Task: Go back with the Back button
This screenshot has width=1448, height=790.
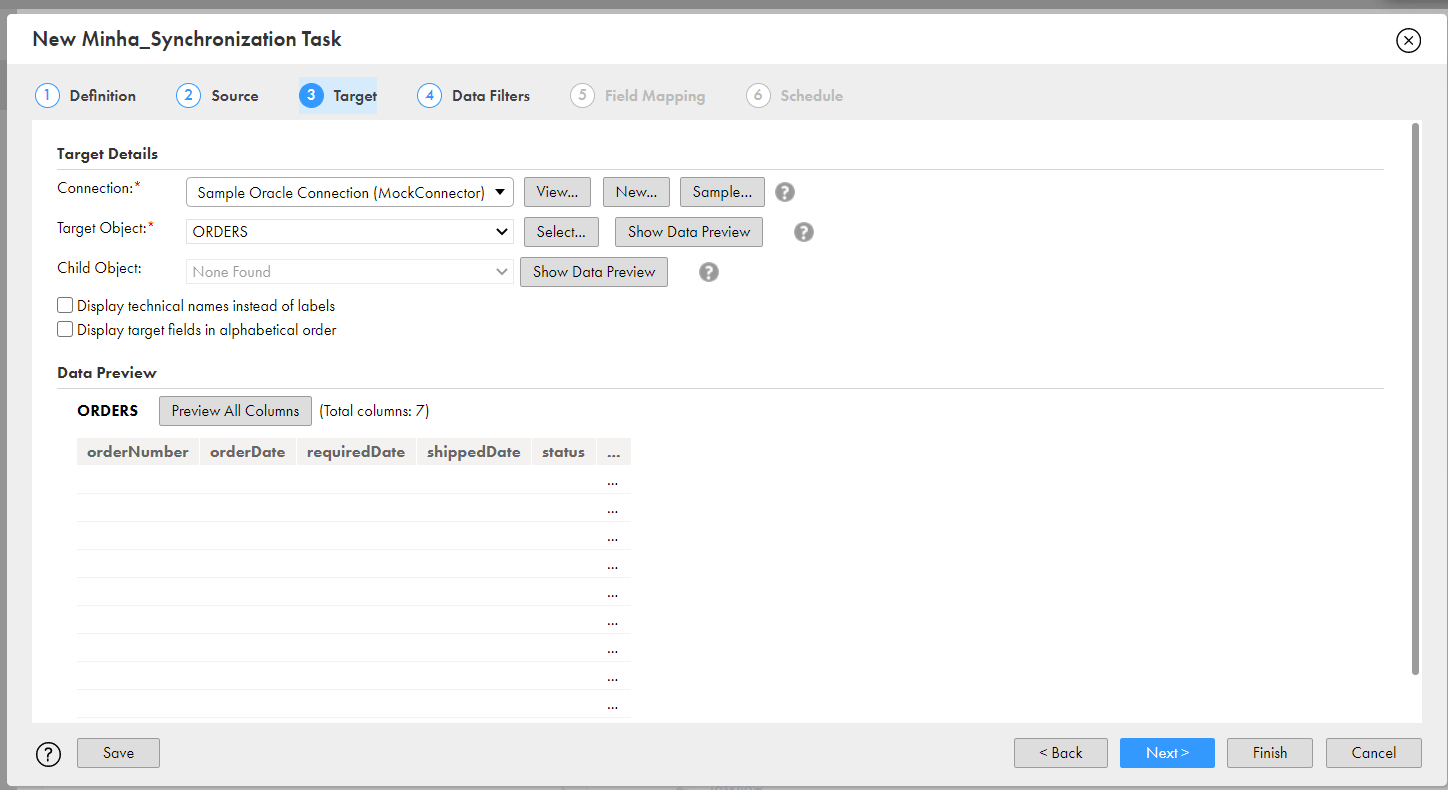Action: pyautogui.click(x=1061, y=753)
